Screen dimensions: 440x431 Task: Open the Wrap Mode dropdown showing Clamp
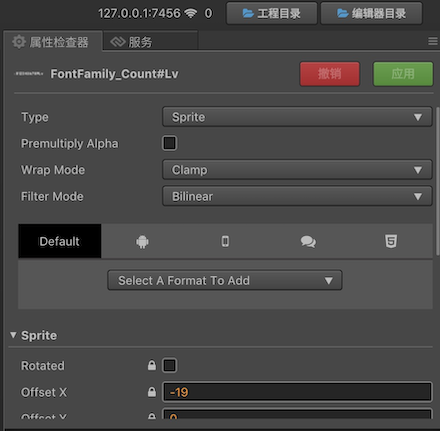tap(297, 170)
